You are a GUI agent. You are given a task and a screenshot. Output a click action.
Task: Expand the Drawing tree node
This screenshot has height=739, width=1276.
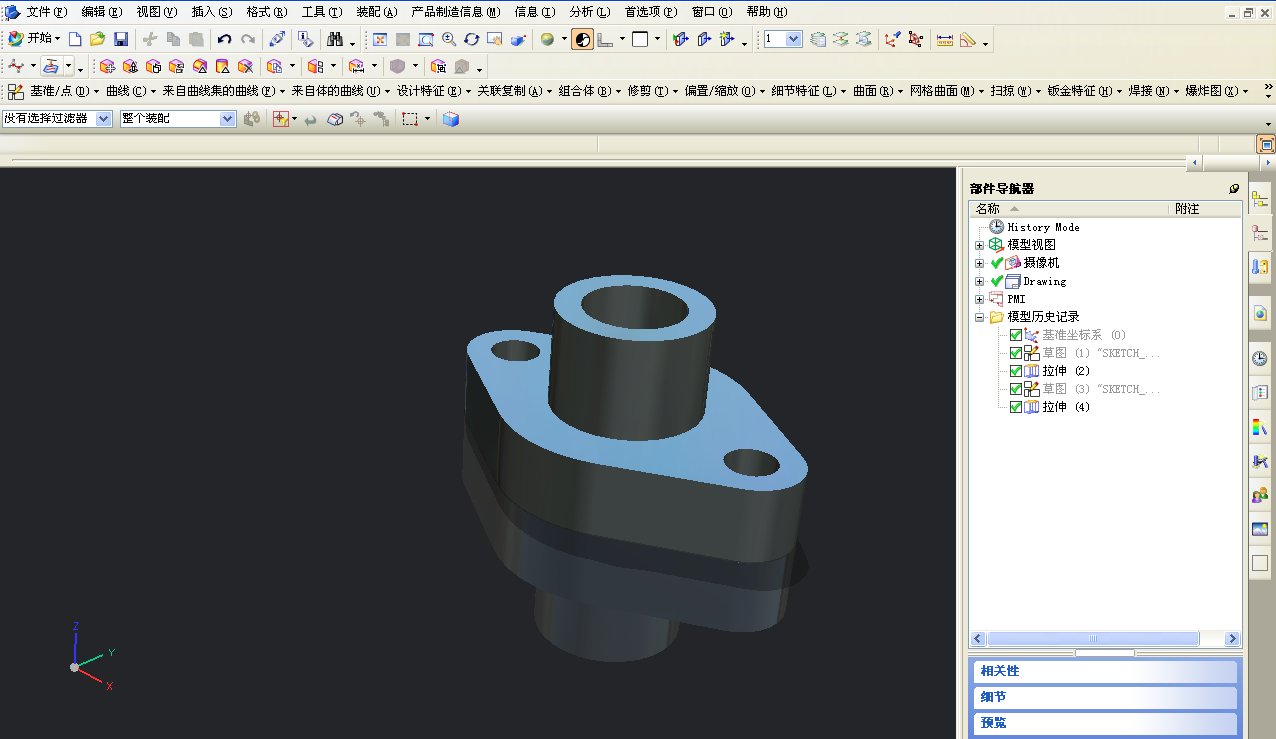[980, 281]
